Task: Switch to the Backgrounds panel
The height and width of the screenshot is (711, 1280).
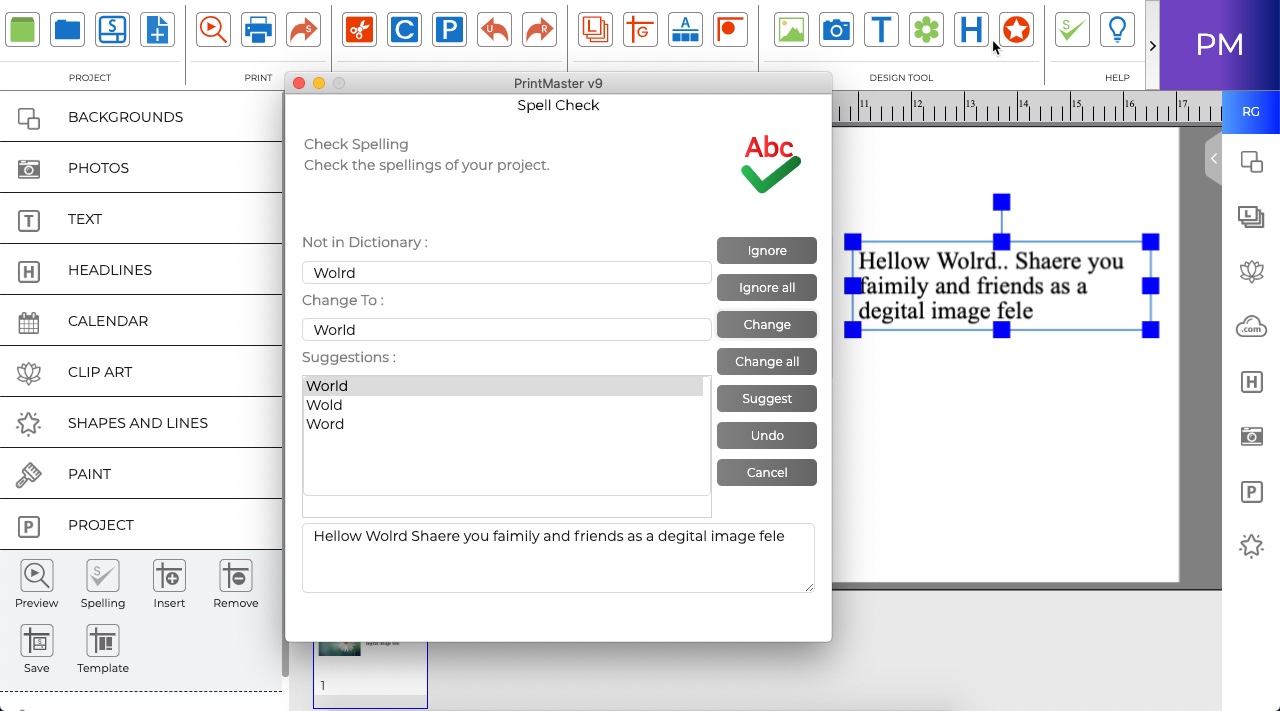Action: click(125, 117)
